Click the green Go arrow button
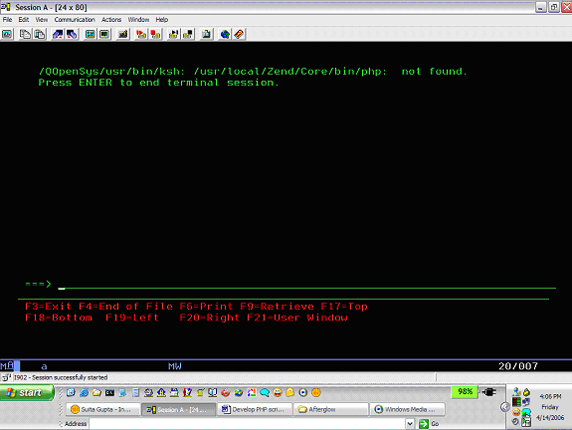 [x=424, y=423]
